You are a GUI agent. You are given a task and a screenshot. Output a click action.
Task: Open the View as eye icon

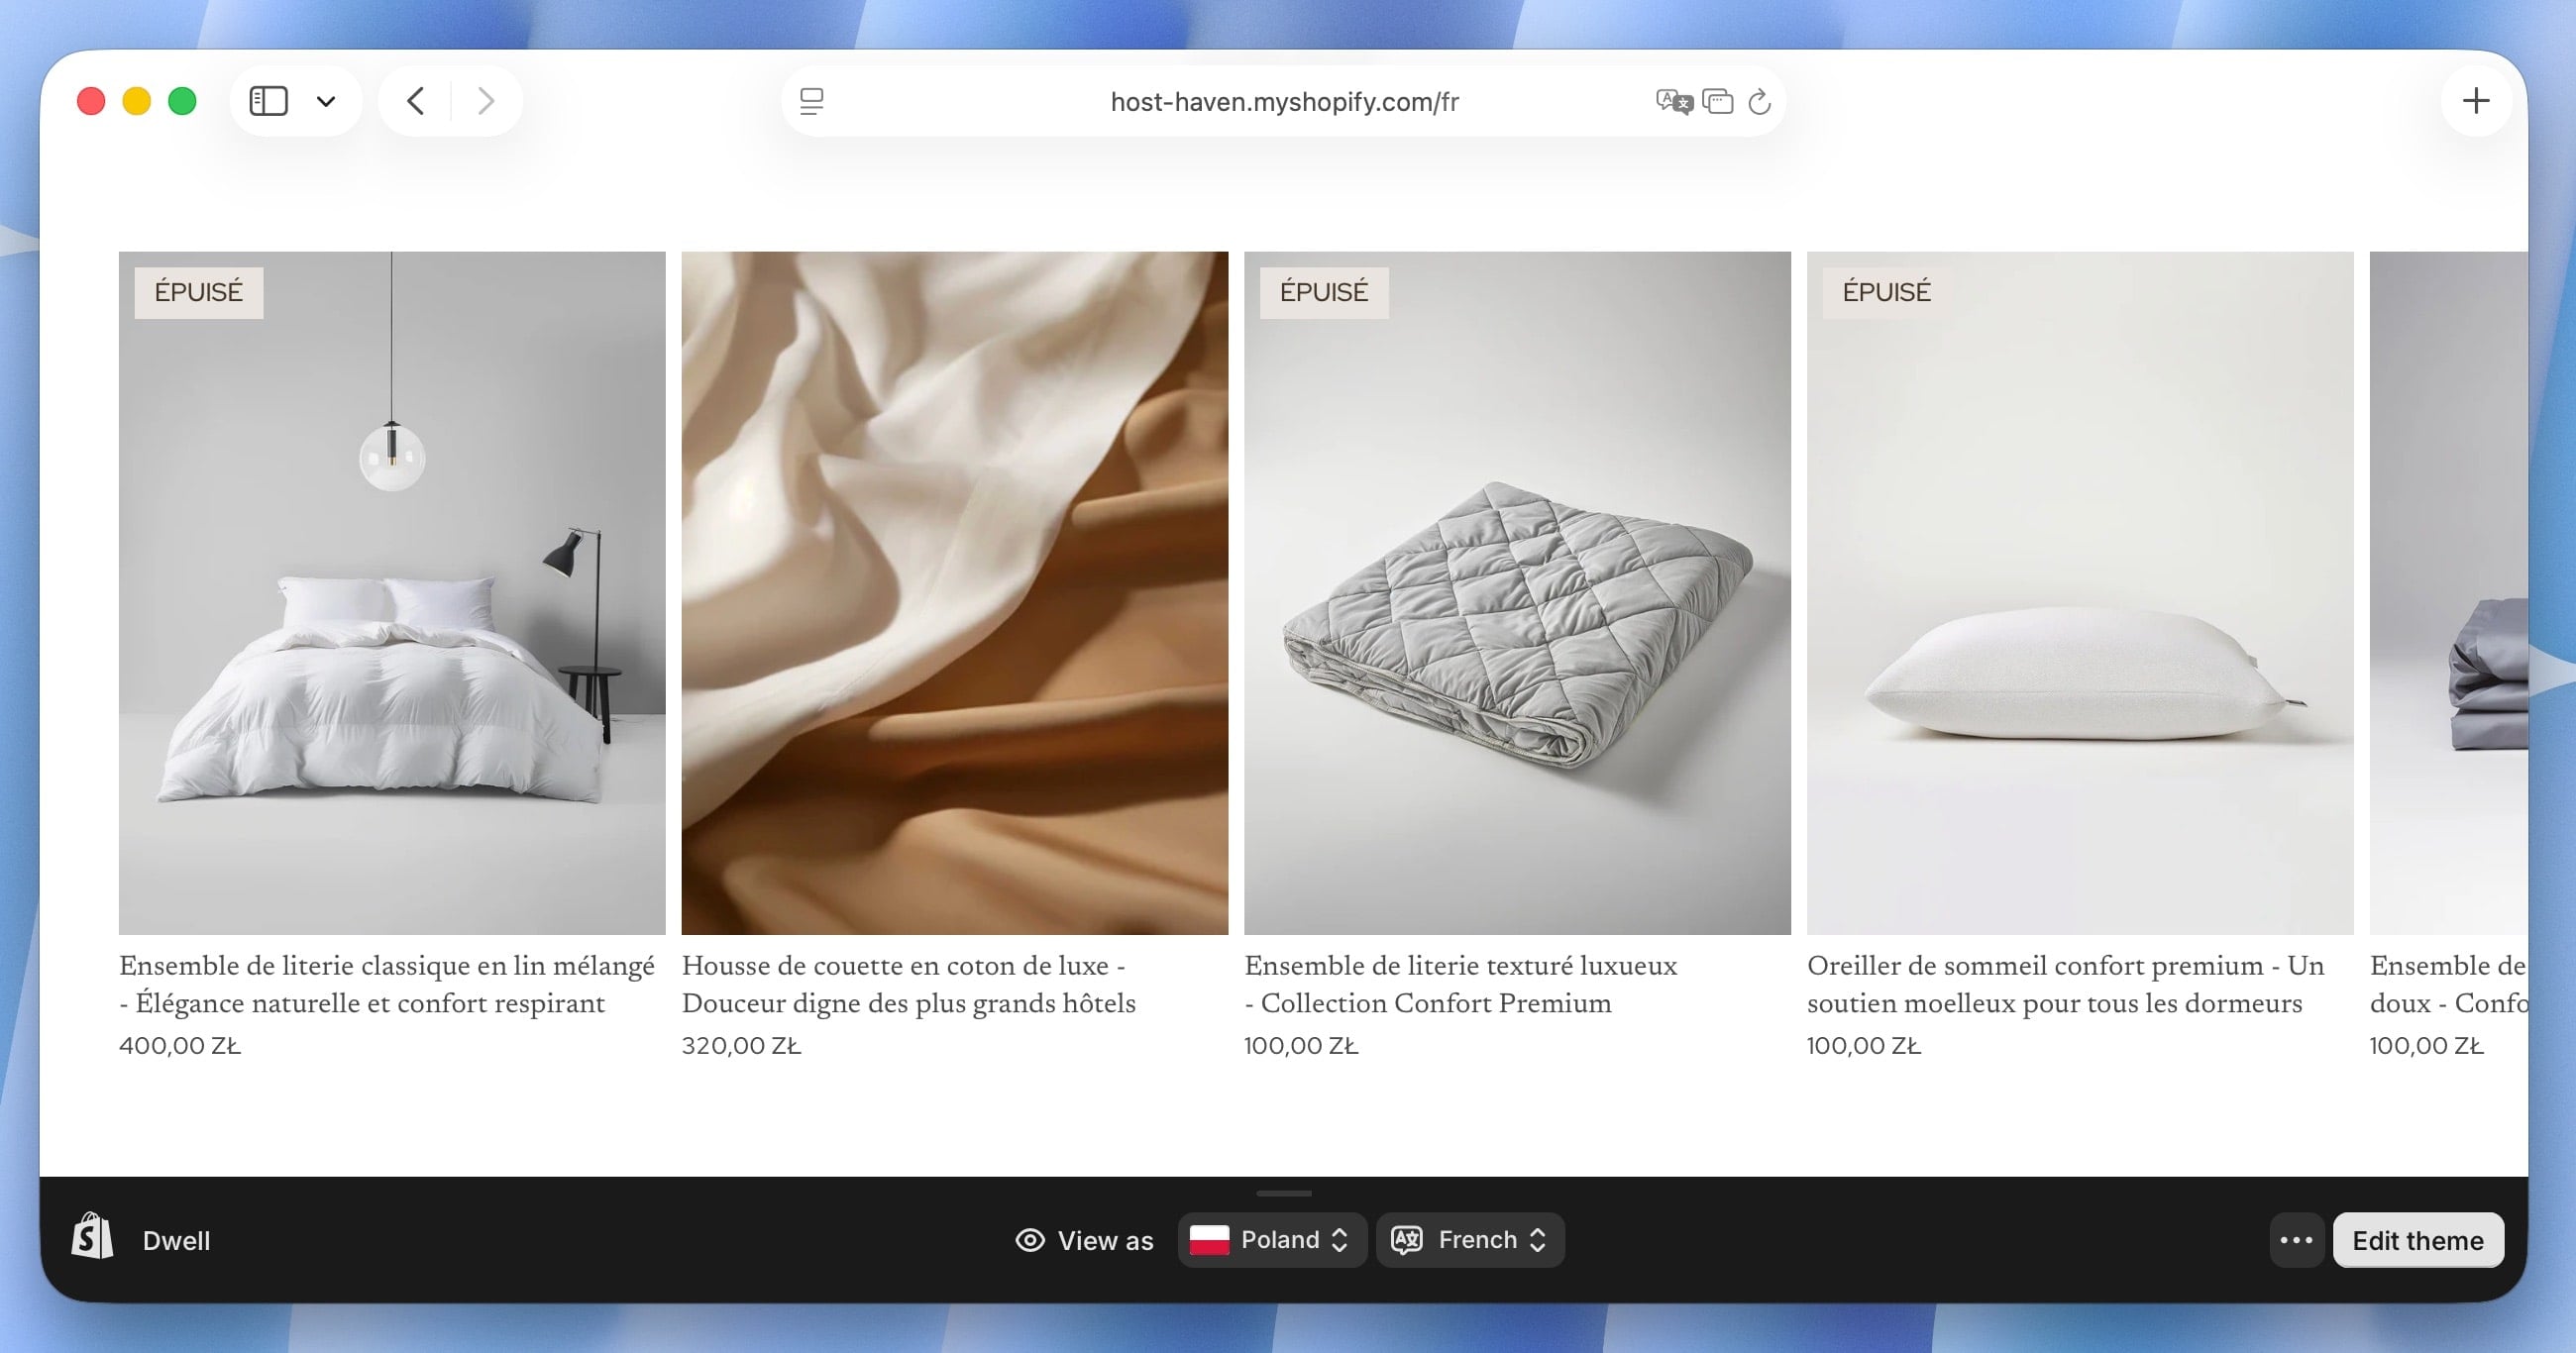pos(1029,1239)
